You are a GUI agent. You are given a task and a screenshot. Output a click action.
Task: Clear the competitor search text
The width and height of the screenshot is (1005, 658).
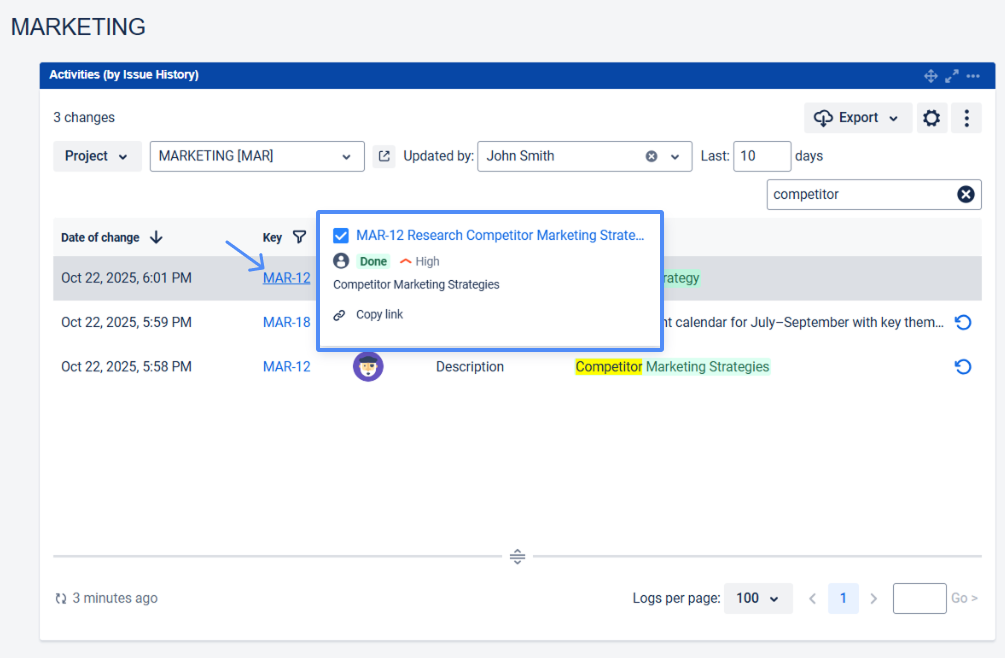pyautogui.click(x=965, y=194)
